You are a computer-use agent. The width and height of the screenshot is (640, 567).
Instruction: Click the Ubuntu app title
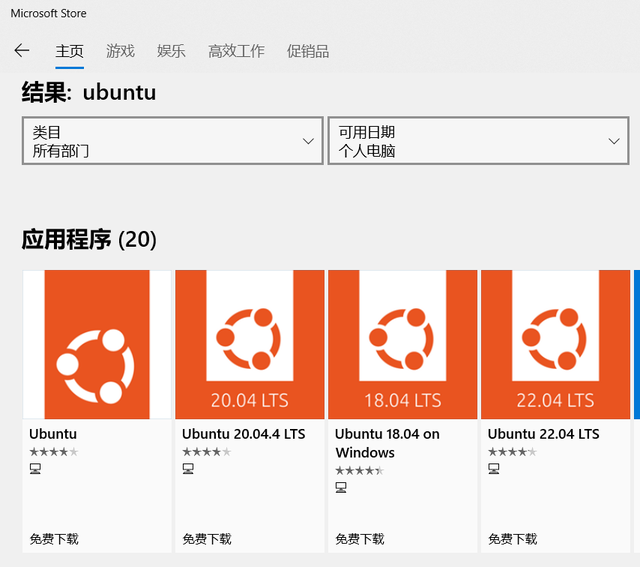pos(53,434)
